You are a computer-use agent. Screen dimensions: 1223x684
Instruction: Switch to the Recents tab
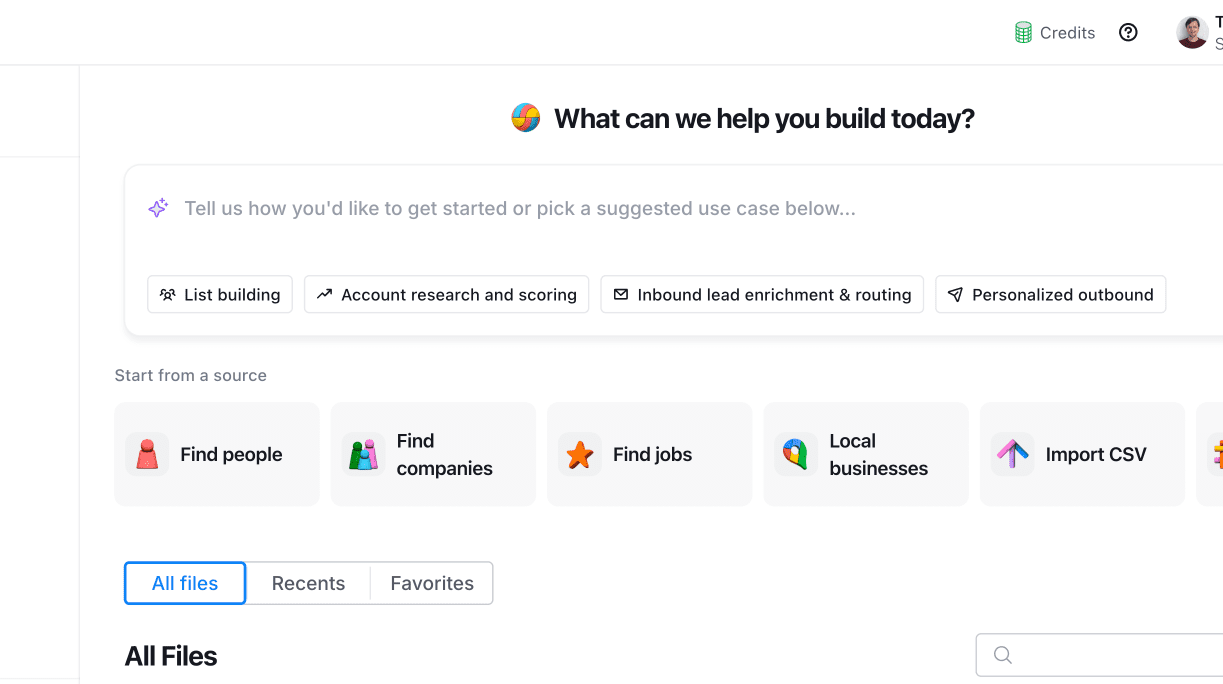coord(308,583)
